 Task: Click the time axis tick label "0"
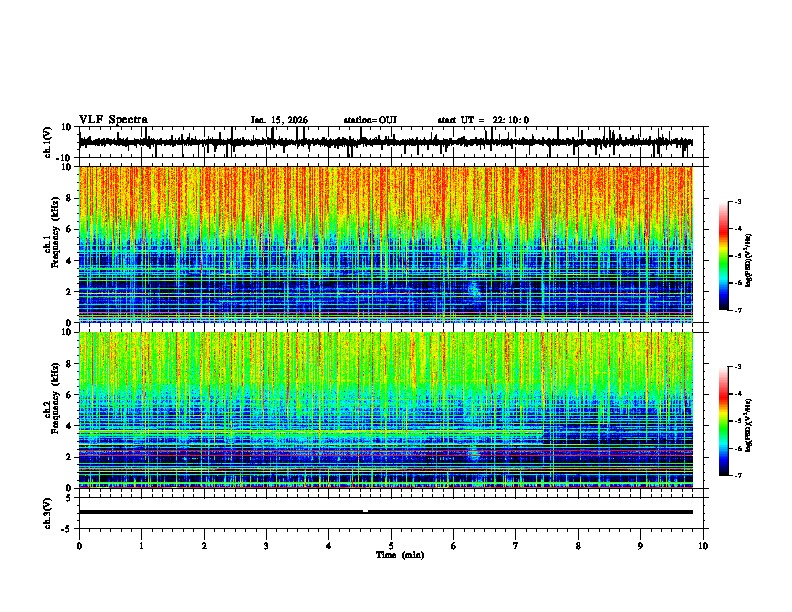(79, 546)
